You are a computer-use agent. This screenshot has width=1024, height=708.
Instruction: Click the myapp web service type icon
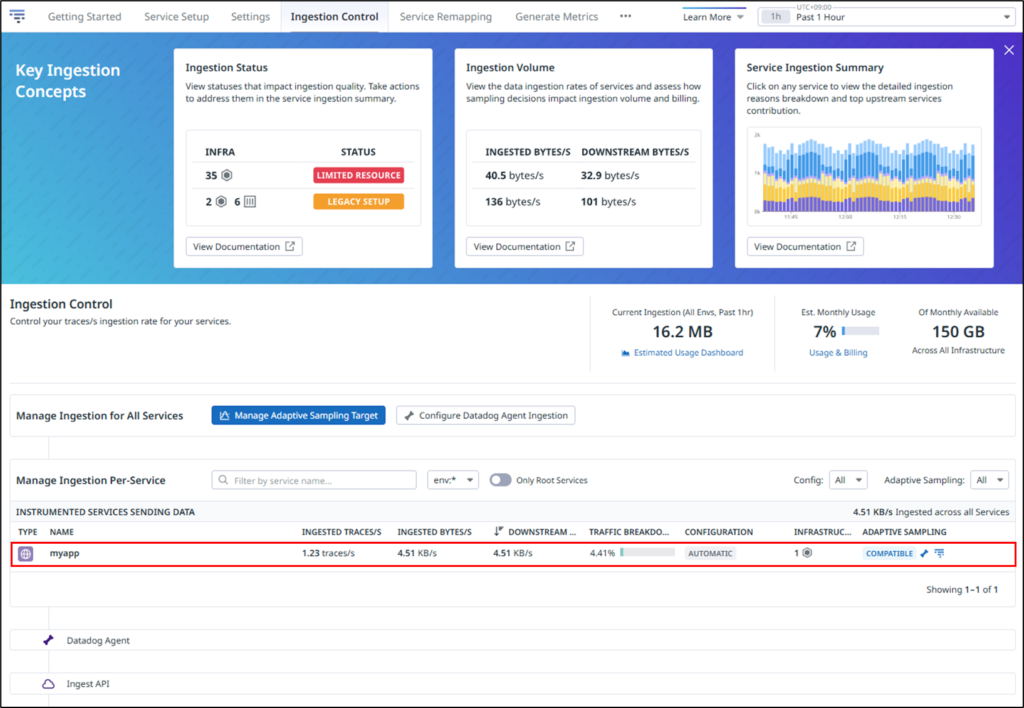26,553
